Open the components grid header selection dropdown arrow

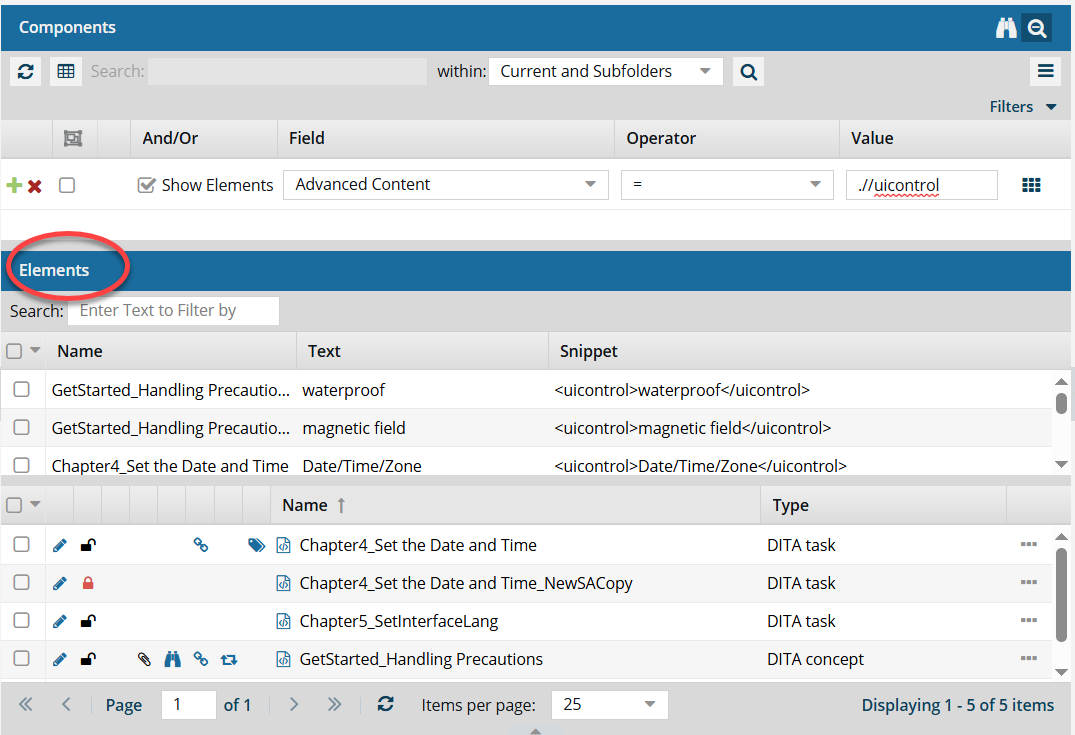pyautogui.click(x=35, y=505)
